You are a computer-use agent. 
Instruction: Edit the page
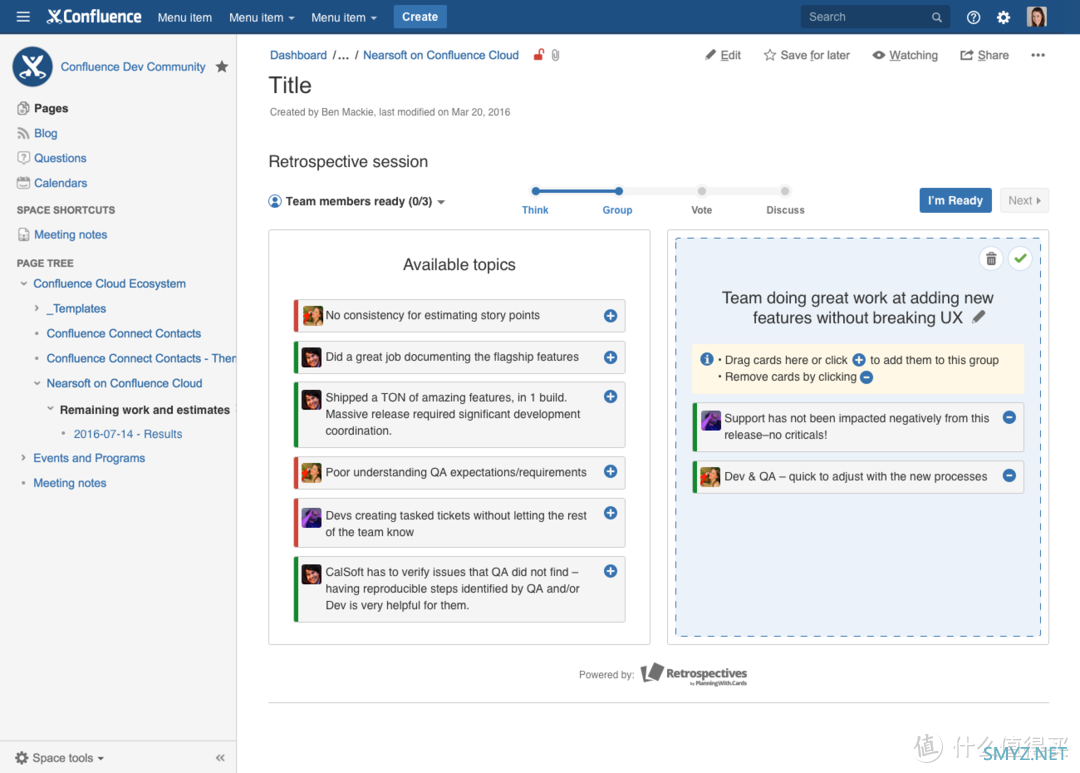coord(723,55)
